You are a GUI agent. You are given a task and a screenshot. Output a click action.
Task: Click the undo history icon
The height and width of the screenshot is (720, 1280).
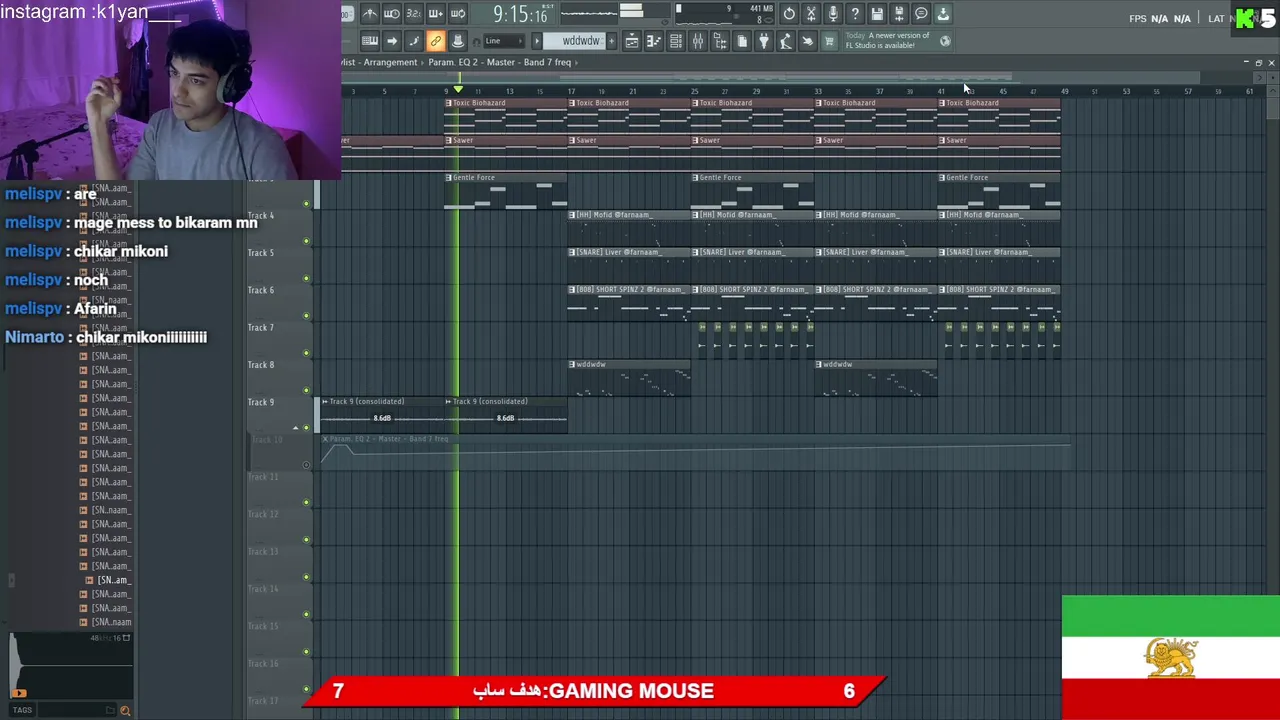pyautogui.click(x=789, y=14)
